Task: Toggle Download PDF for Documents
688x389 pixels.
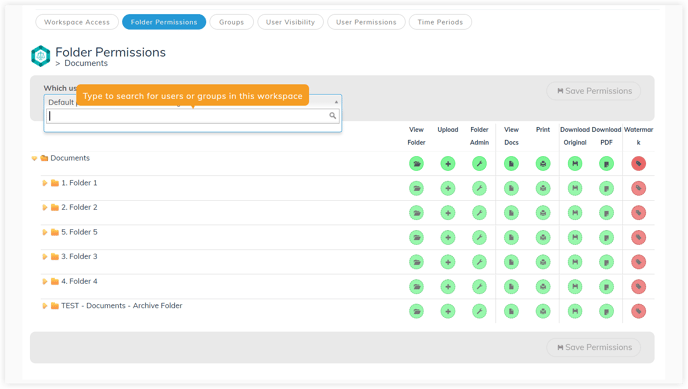Action: (606, 164)
